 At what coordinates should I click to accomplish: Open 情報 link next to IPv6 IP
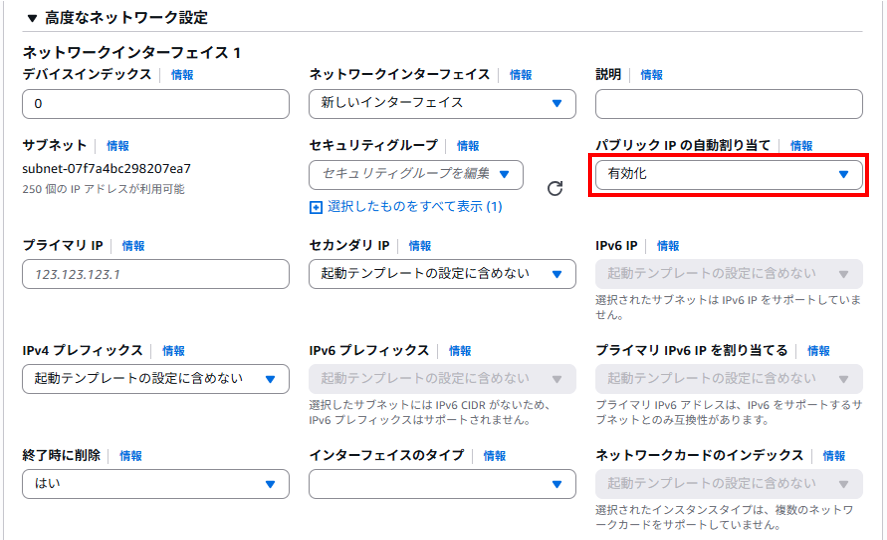coord(668,246)
